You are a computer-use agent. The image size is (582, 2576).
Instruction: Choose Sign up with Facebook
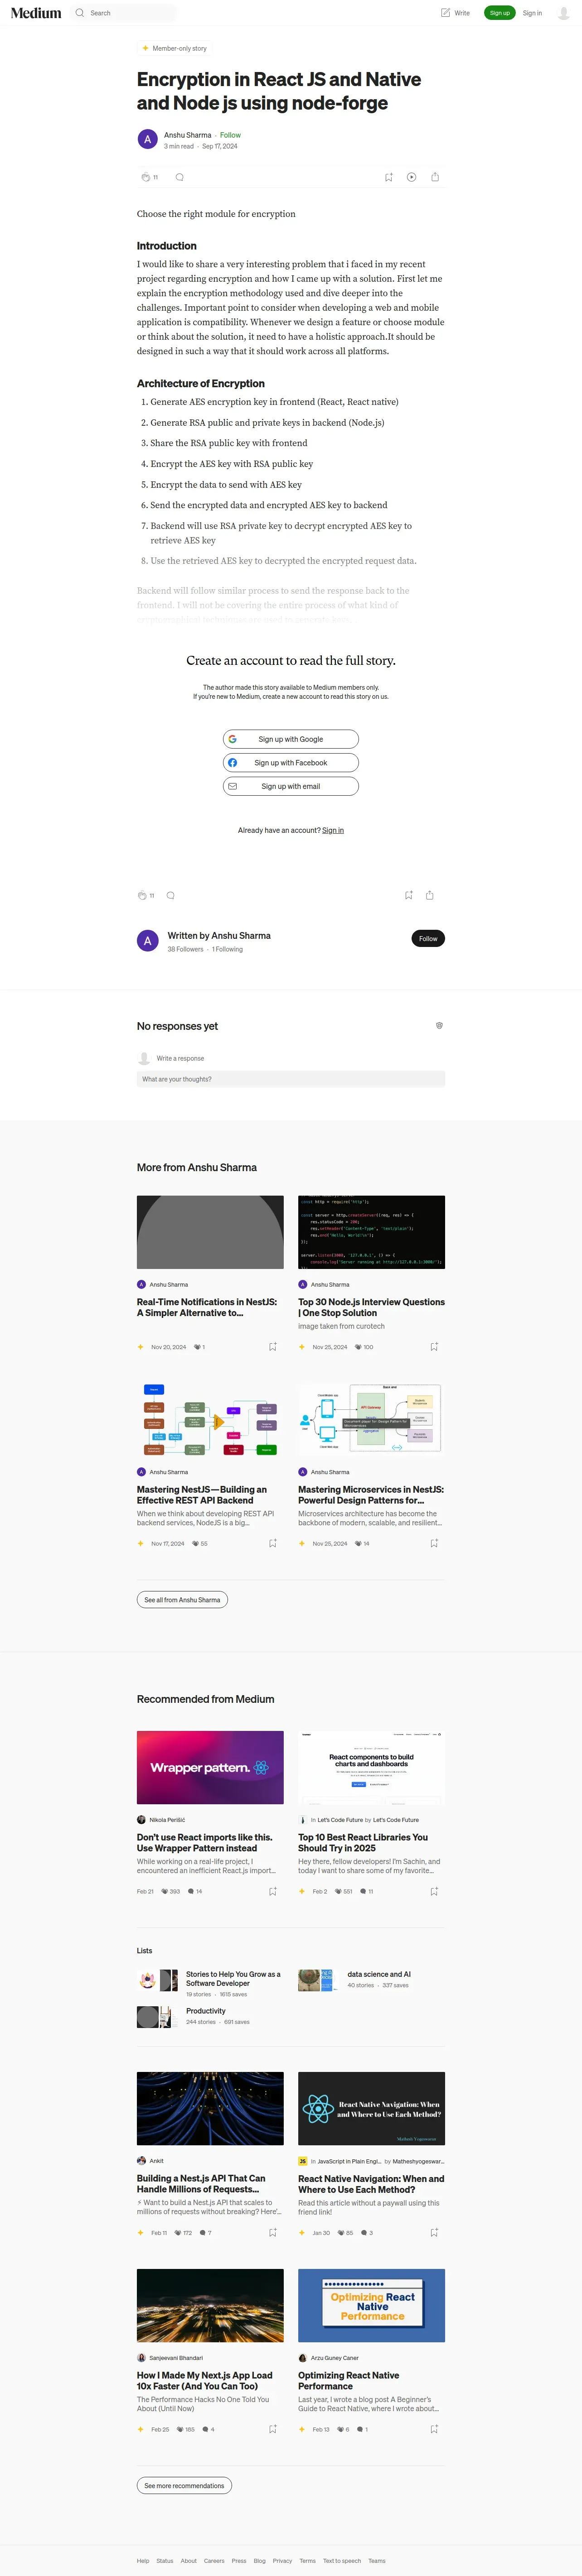tap(291, 763)
